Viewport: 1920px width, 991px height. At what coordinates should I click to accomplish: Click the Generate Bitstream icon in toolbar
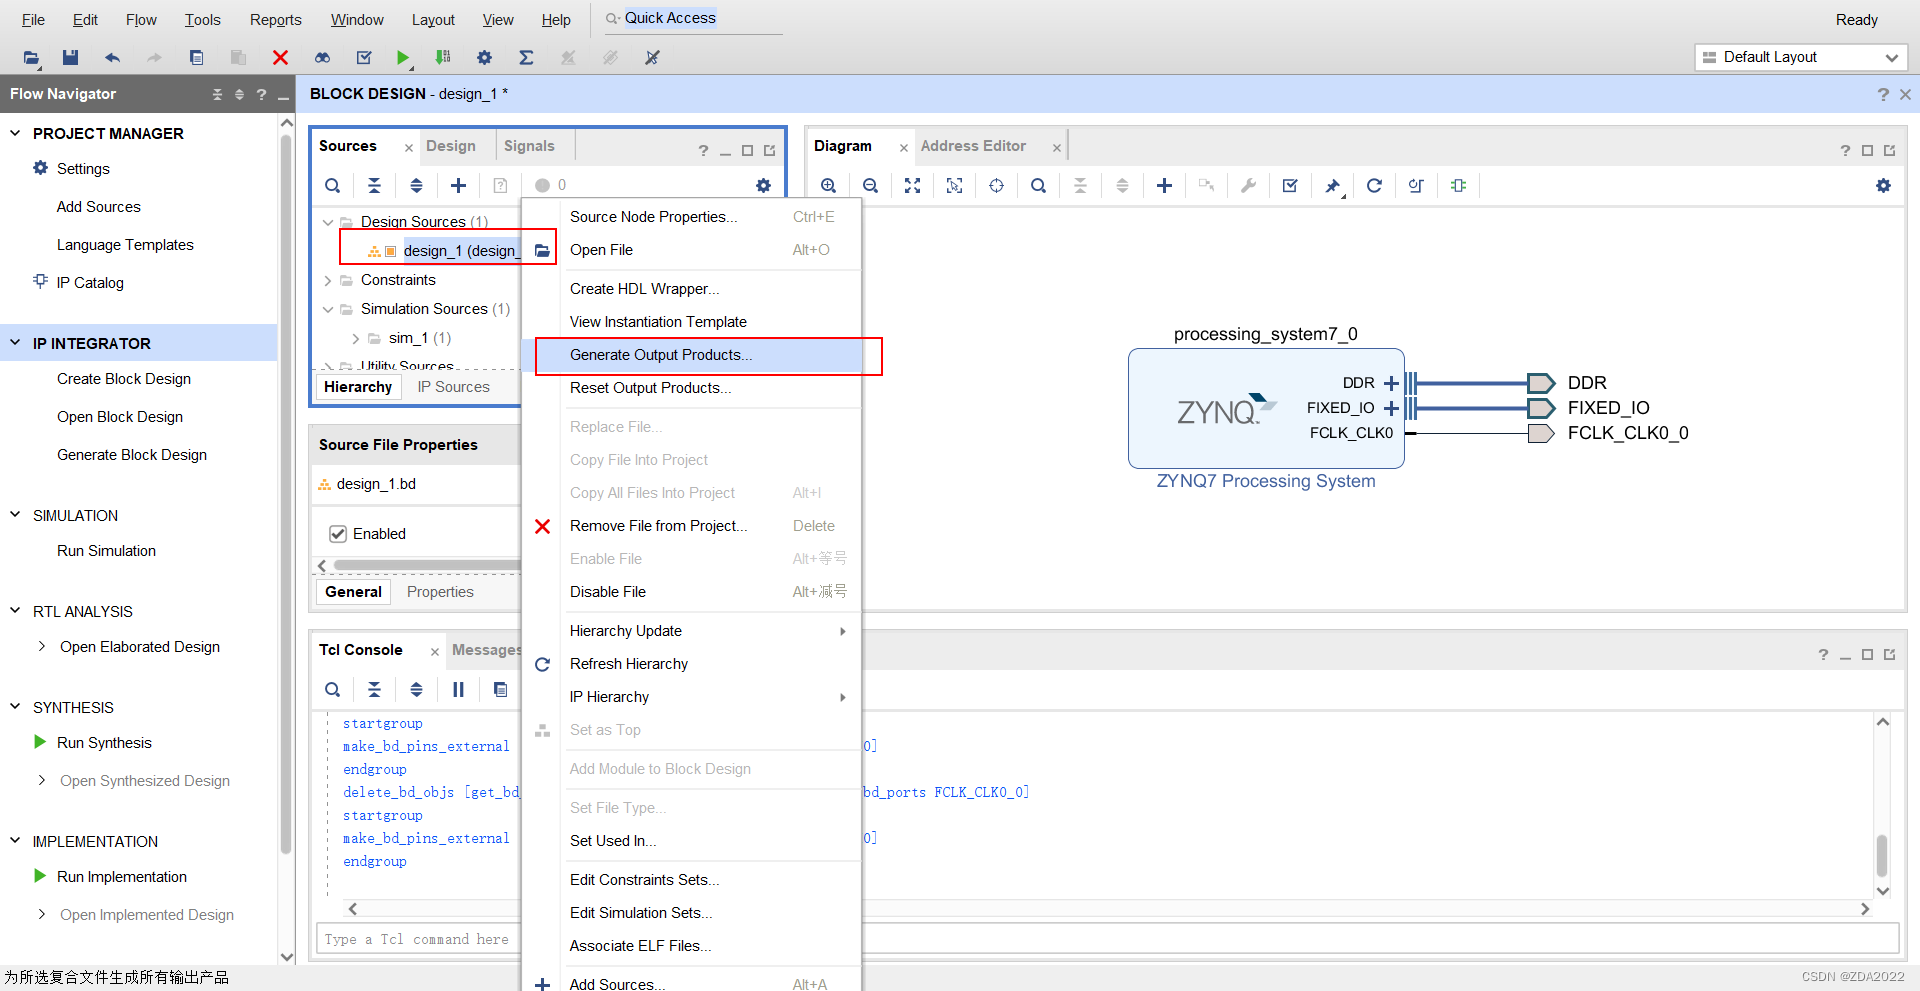(x=443, y=58)
